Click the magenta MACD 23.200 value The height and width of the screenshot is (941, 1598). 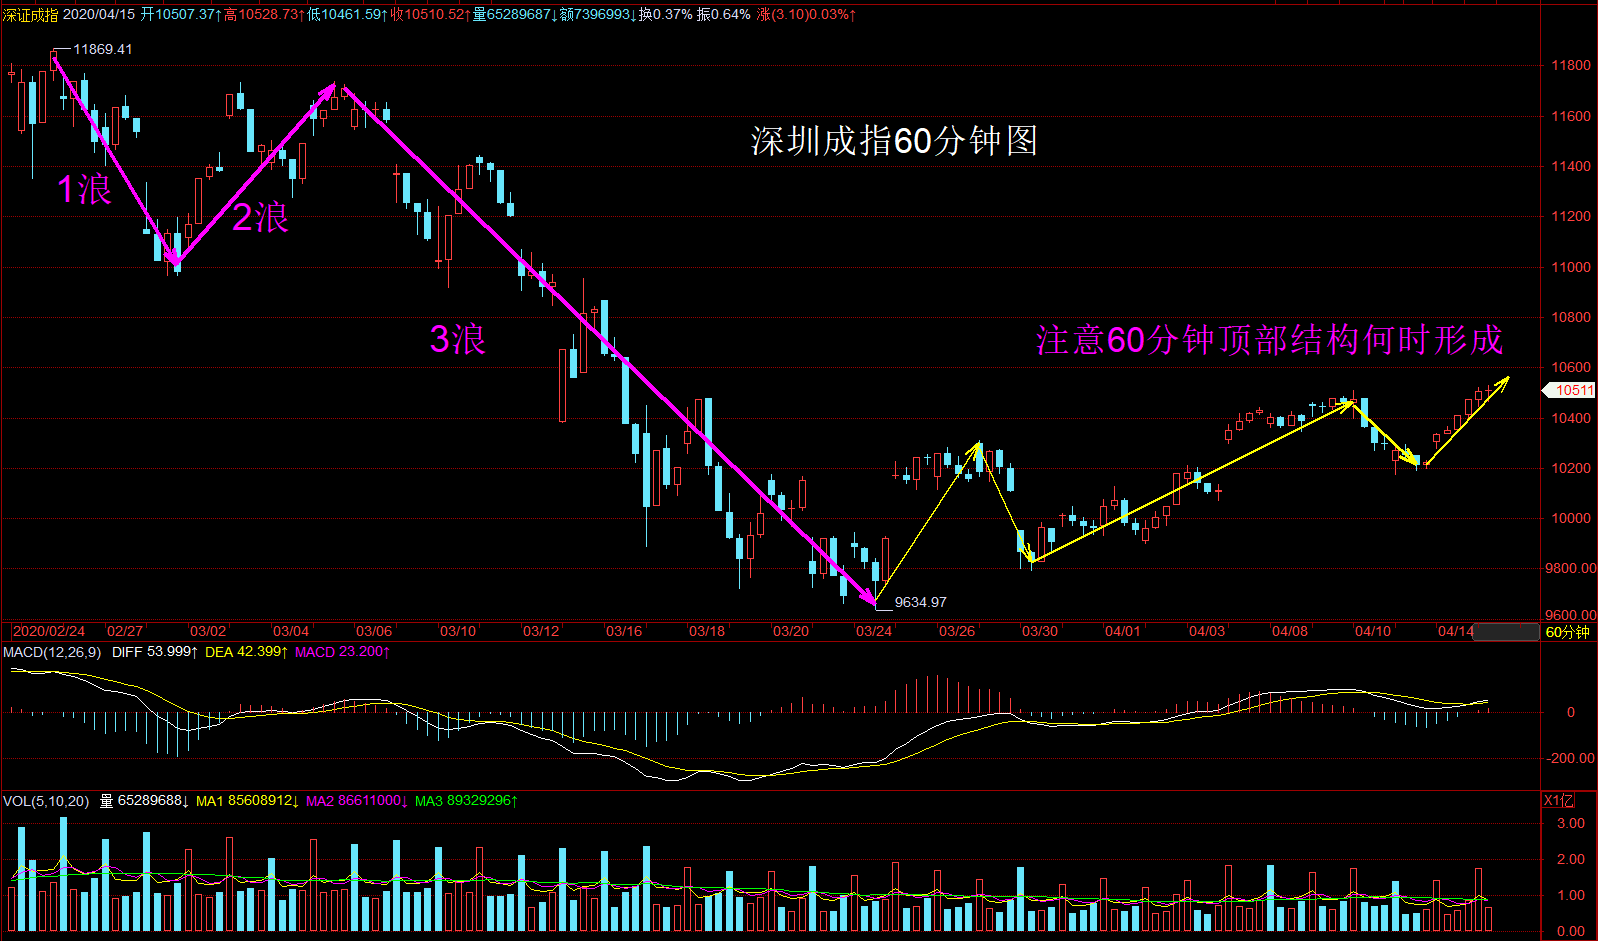pyautogui.click(x=342, y=652)
